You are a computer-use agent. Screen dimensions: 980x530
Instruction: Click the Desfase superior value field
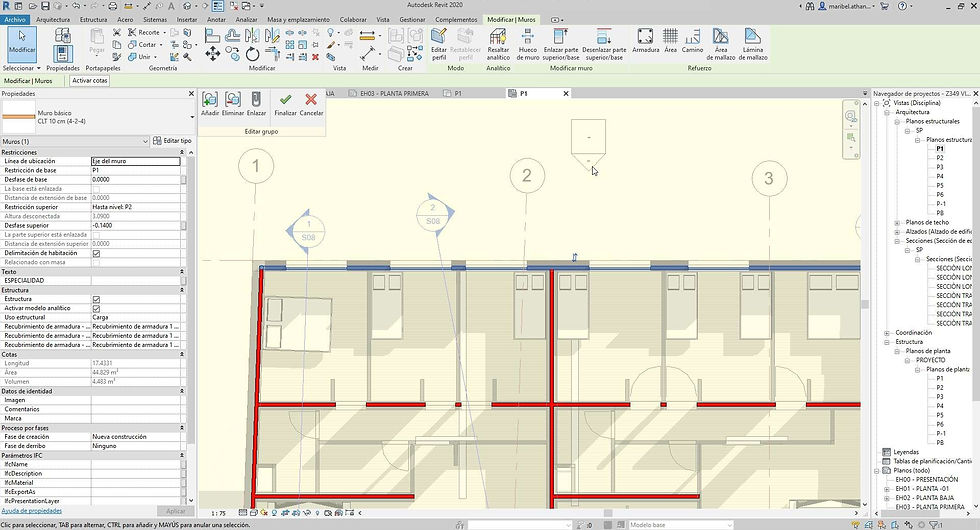[x=136, y=226]
